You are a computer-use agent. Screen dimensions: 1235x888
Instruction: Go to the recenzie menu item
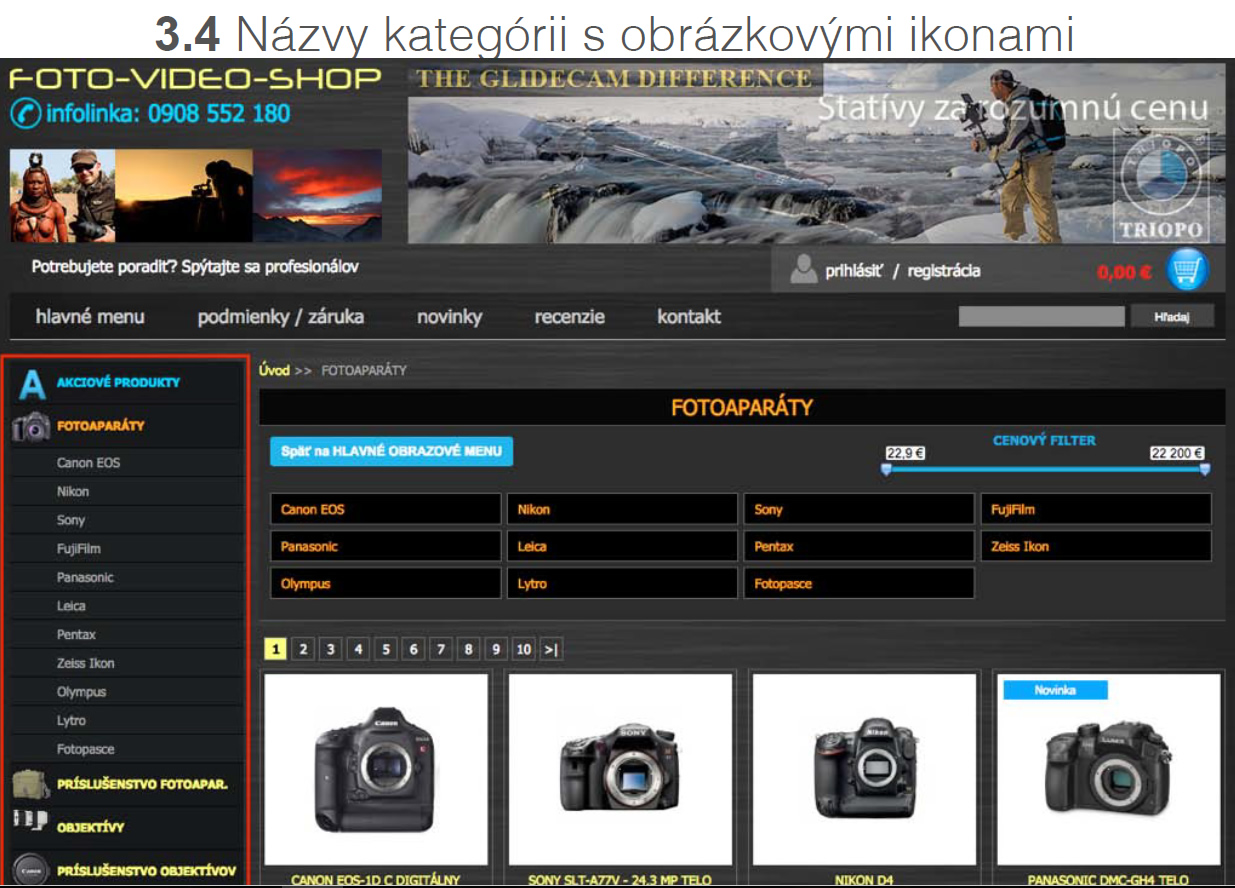(x=569, y=317)
